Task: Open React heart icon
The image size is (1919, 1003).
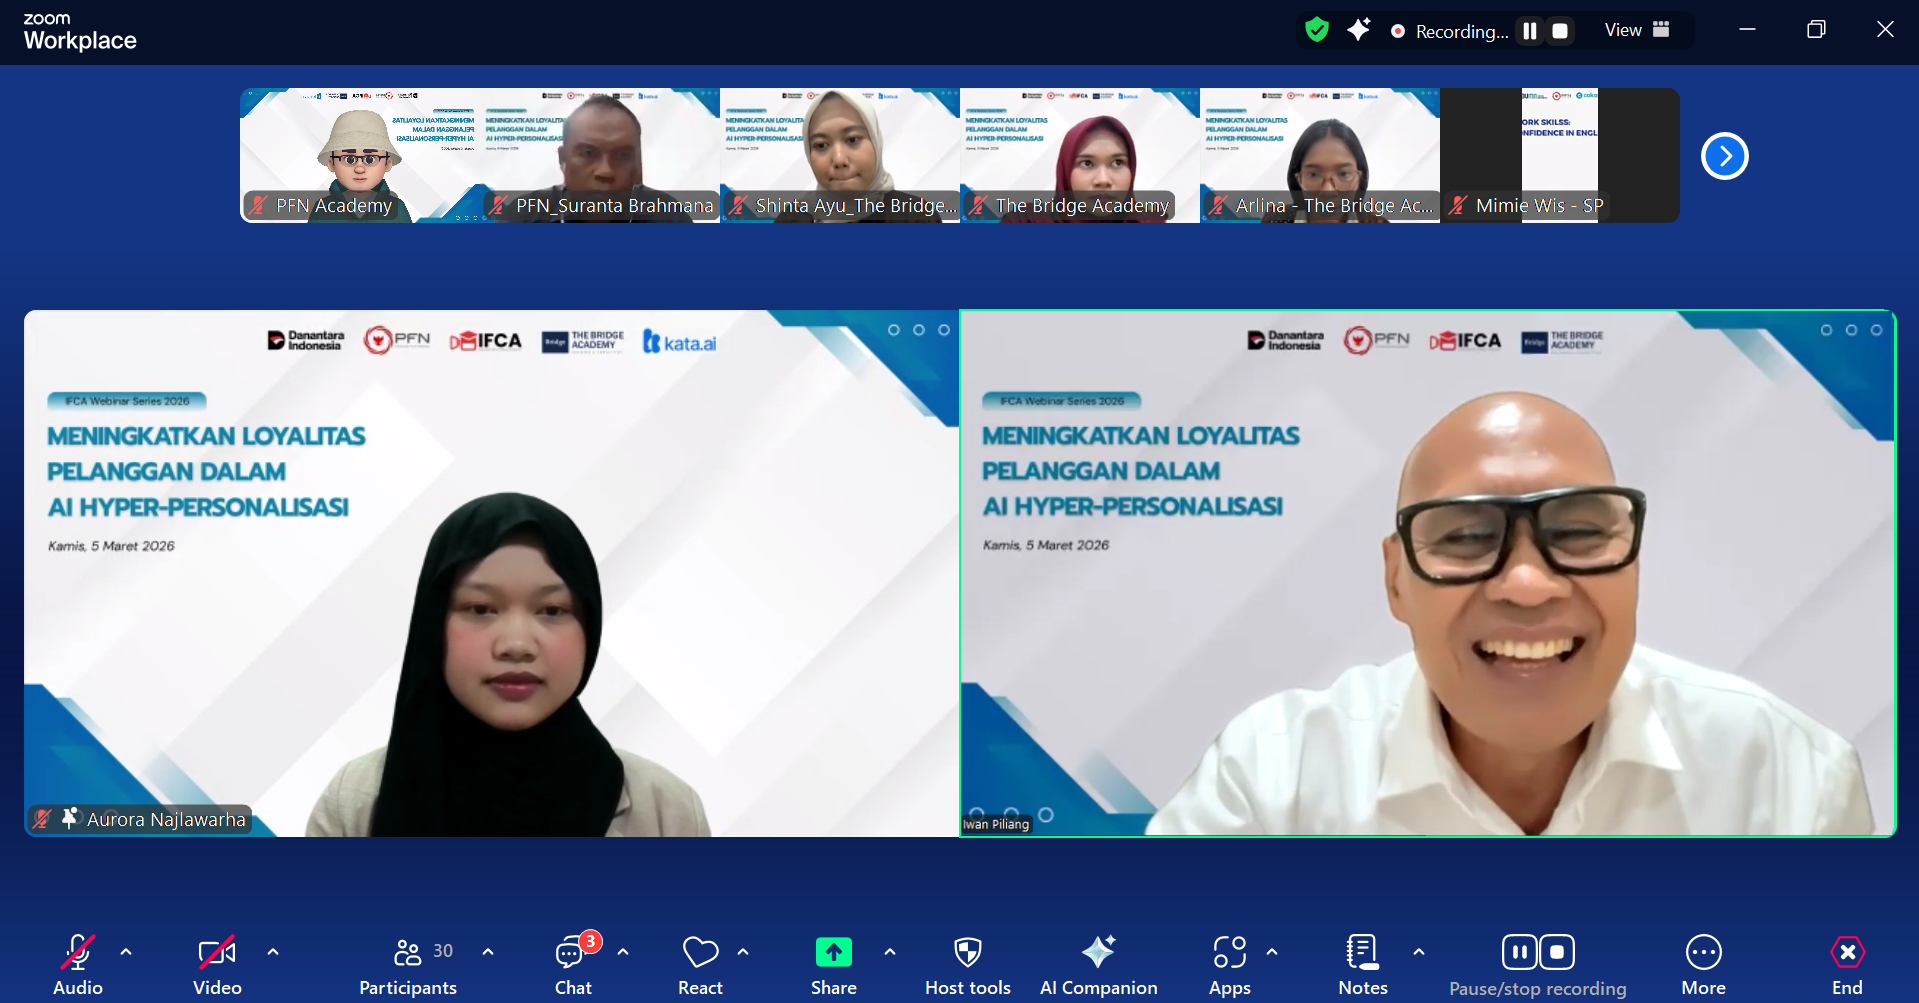Action: point(700,952)
